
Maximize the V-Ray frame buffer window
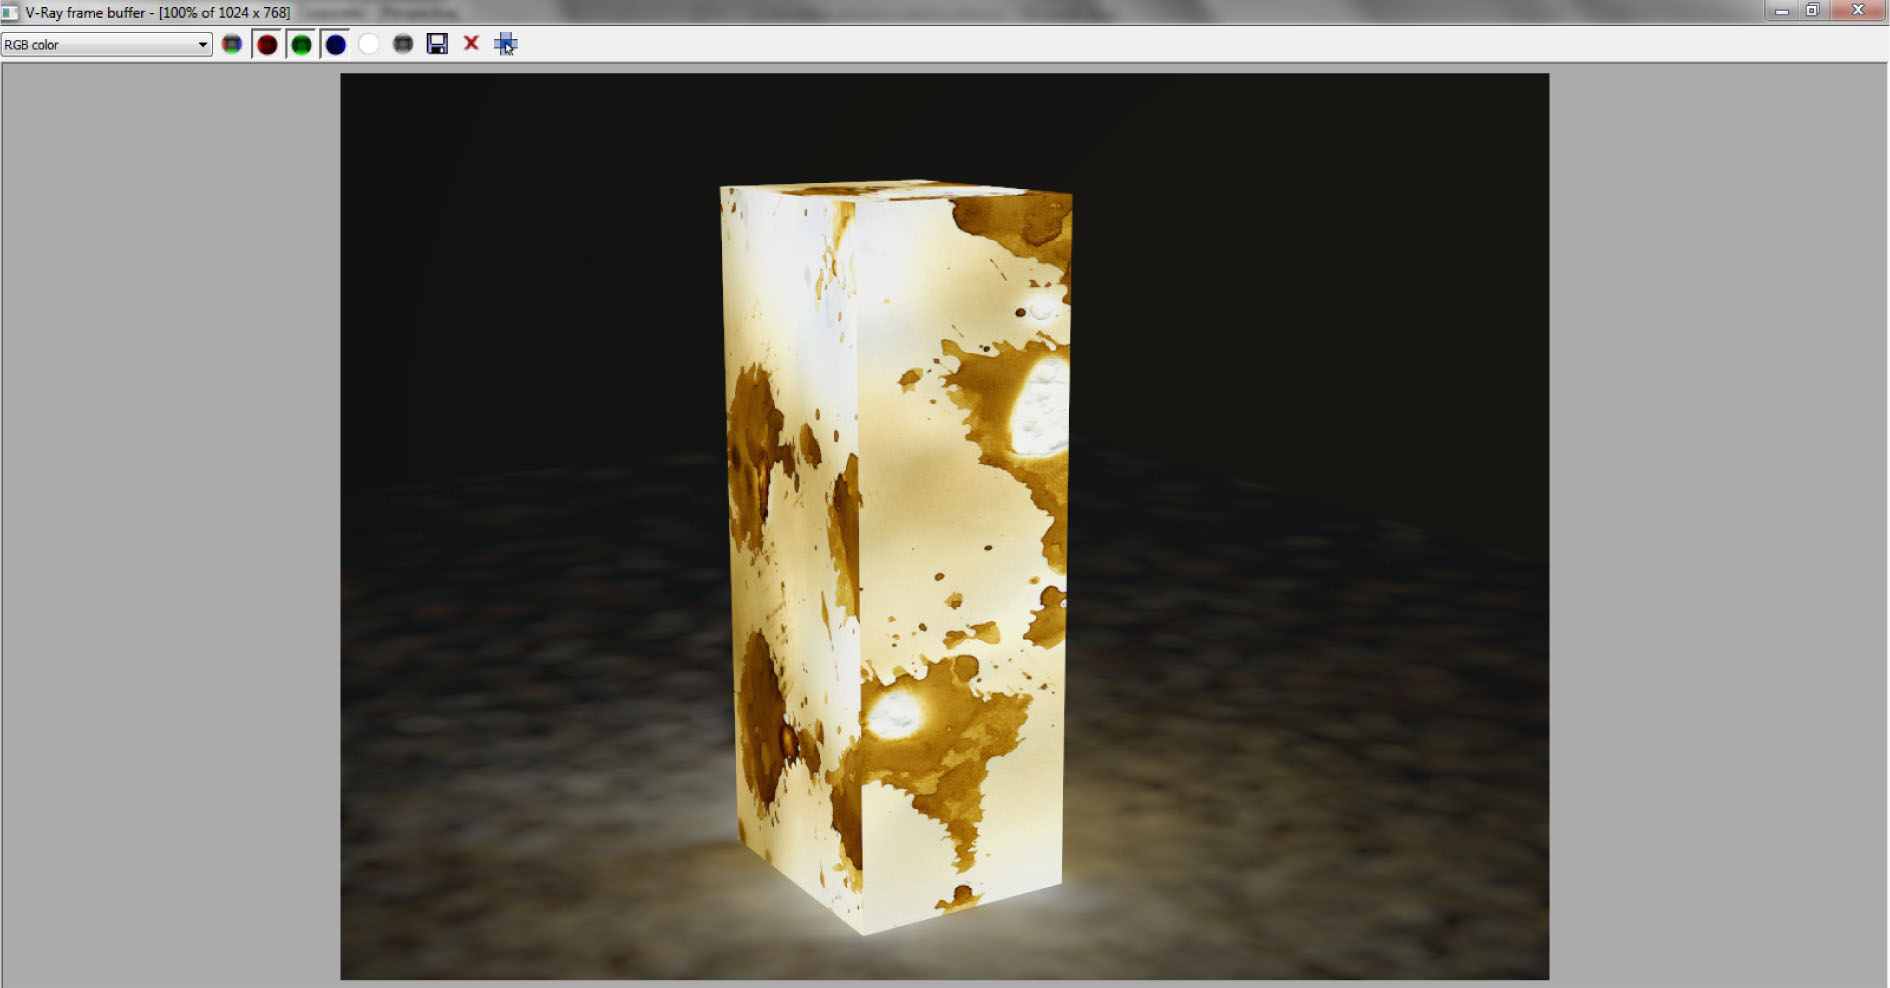pos(1812,10)
